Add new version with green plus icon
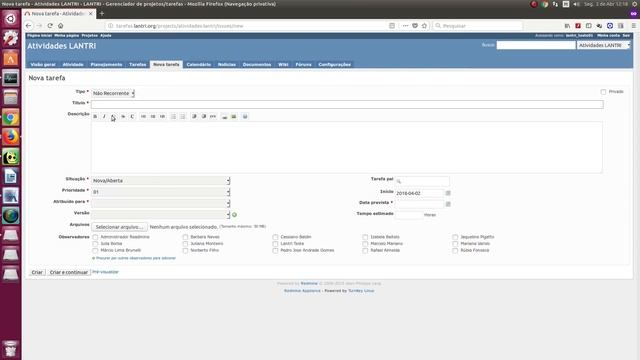 click(234, 215)
